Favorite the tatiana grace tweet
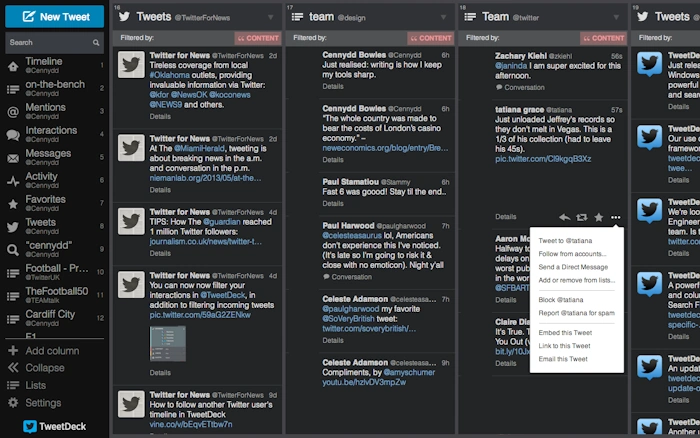 (599, 217)
